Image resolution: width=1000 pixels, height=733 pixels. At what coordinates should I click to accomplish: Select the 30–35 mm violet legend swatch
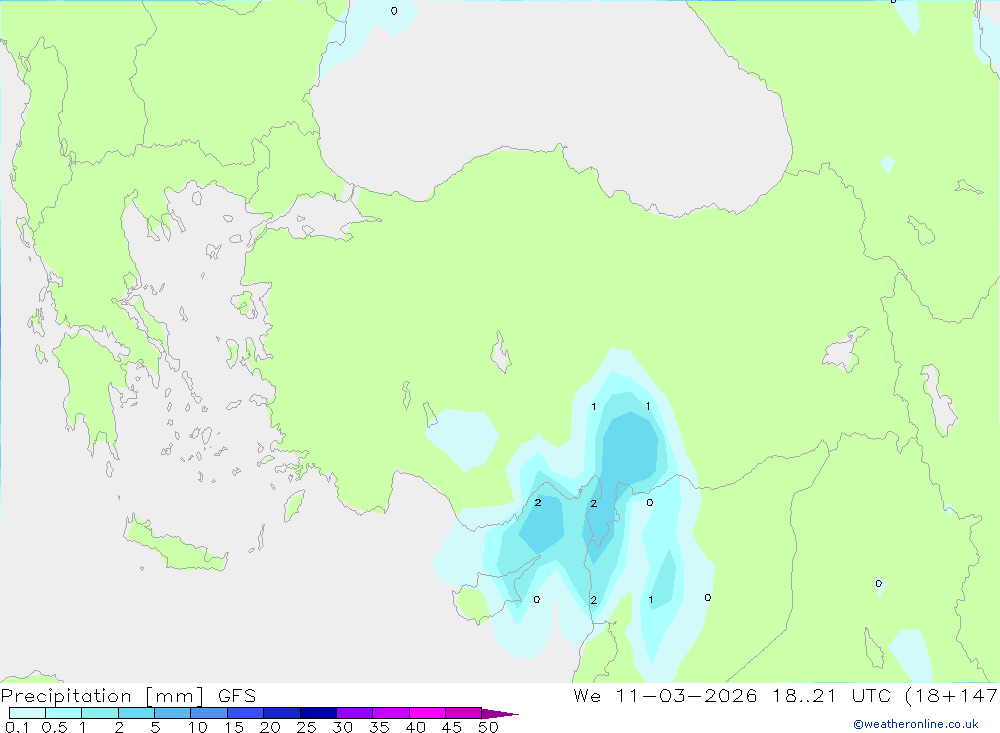pyautogui.click(x=355, y=713)
